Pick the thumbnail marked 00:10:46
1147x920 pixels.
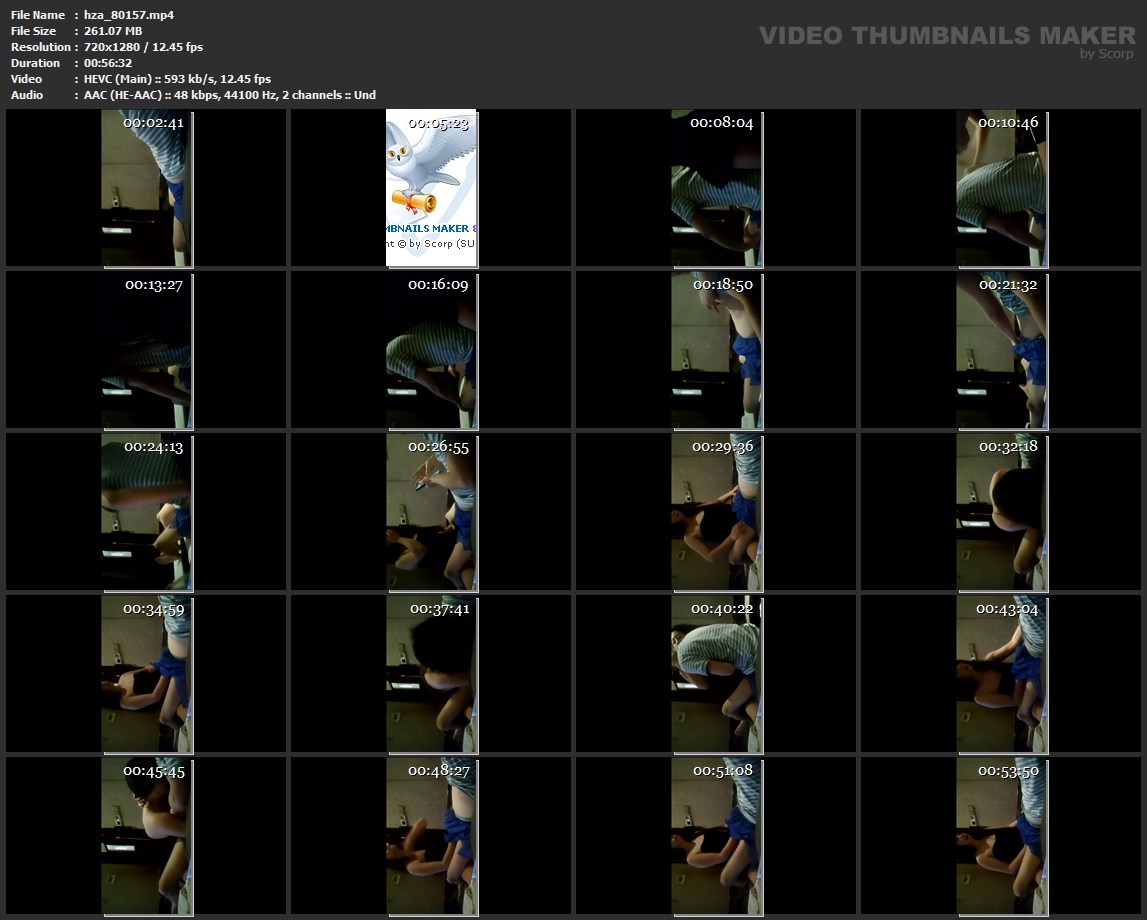(1001, 188)
